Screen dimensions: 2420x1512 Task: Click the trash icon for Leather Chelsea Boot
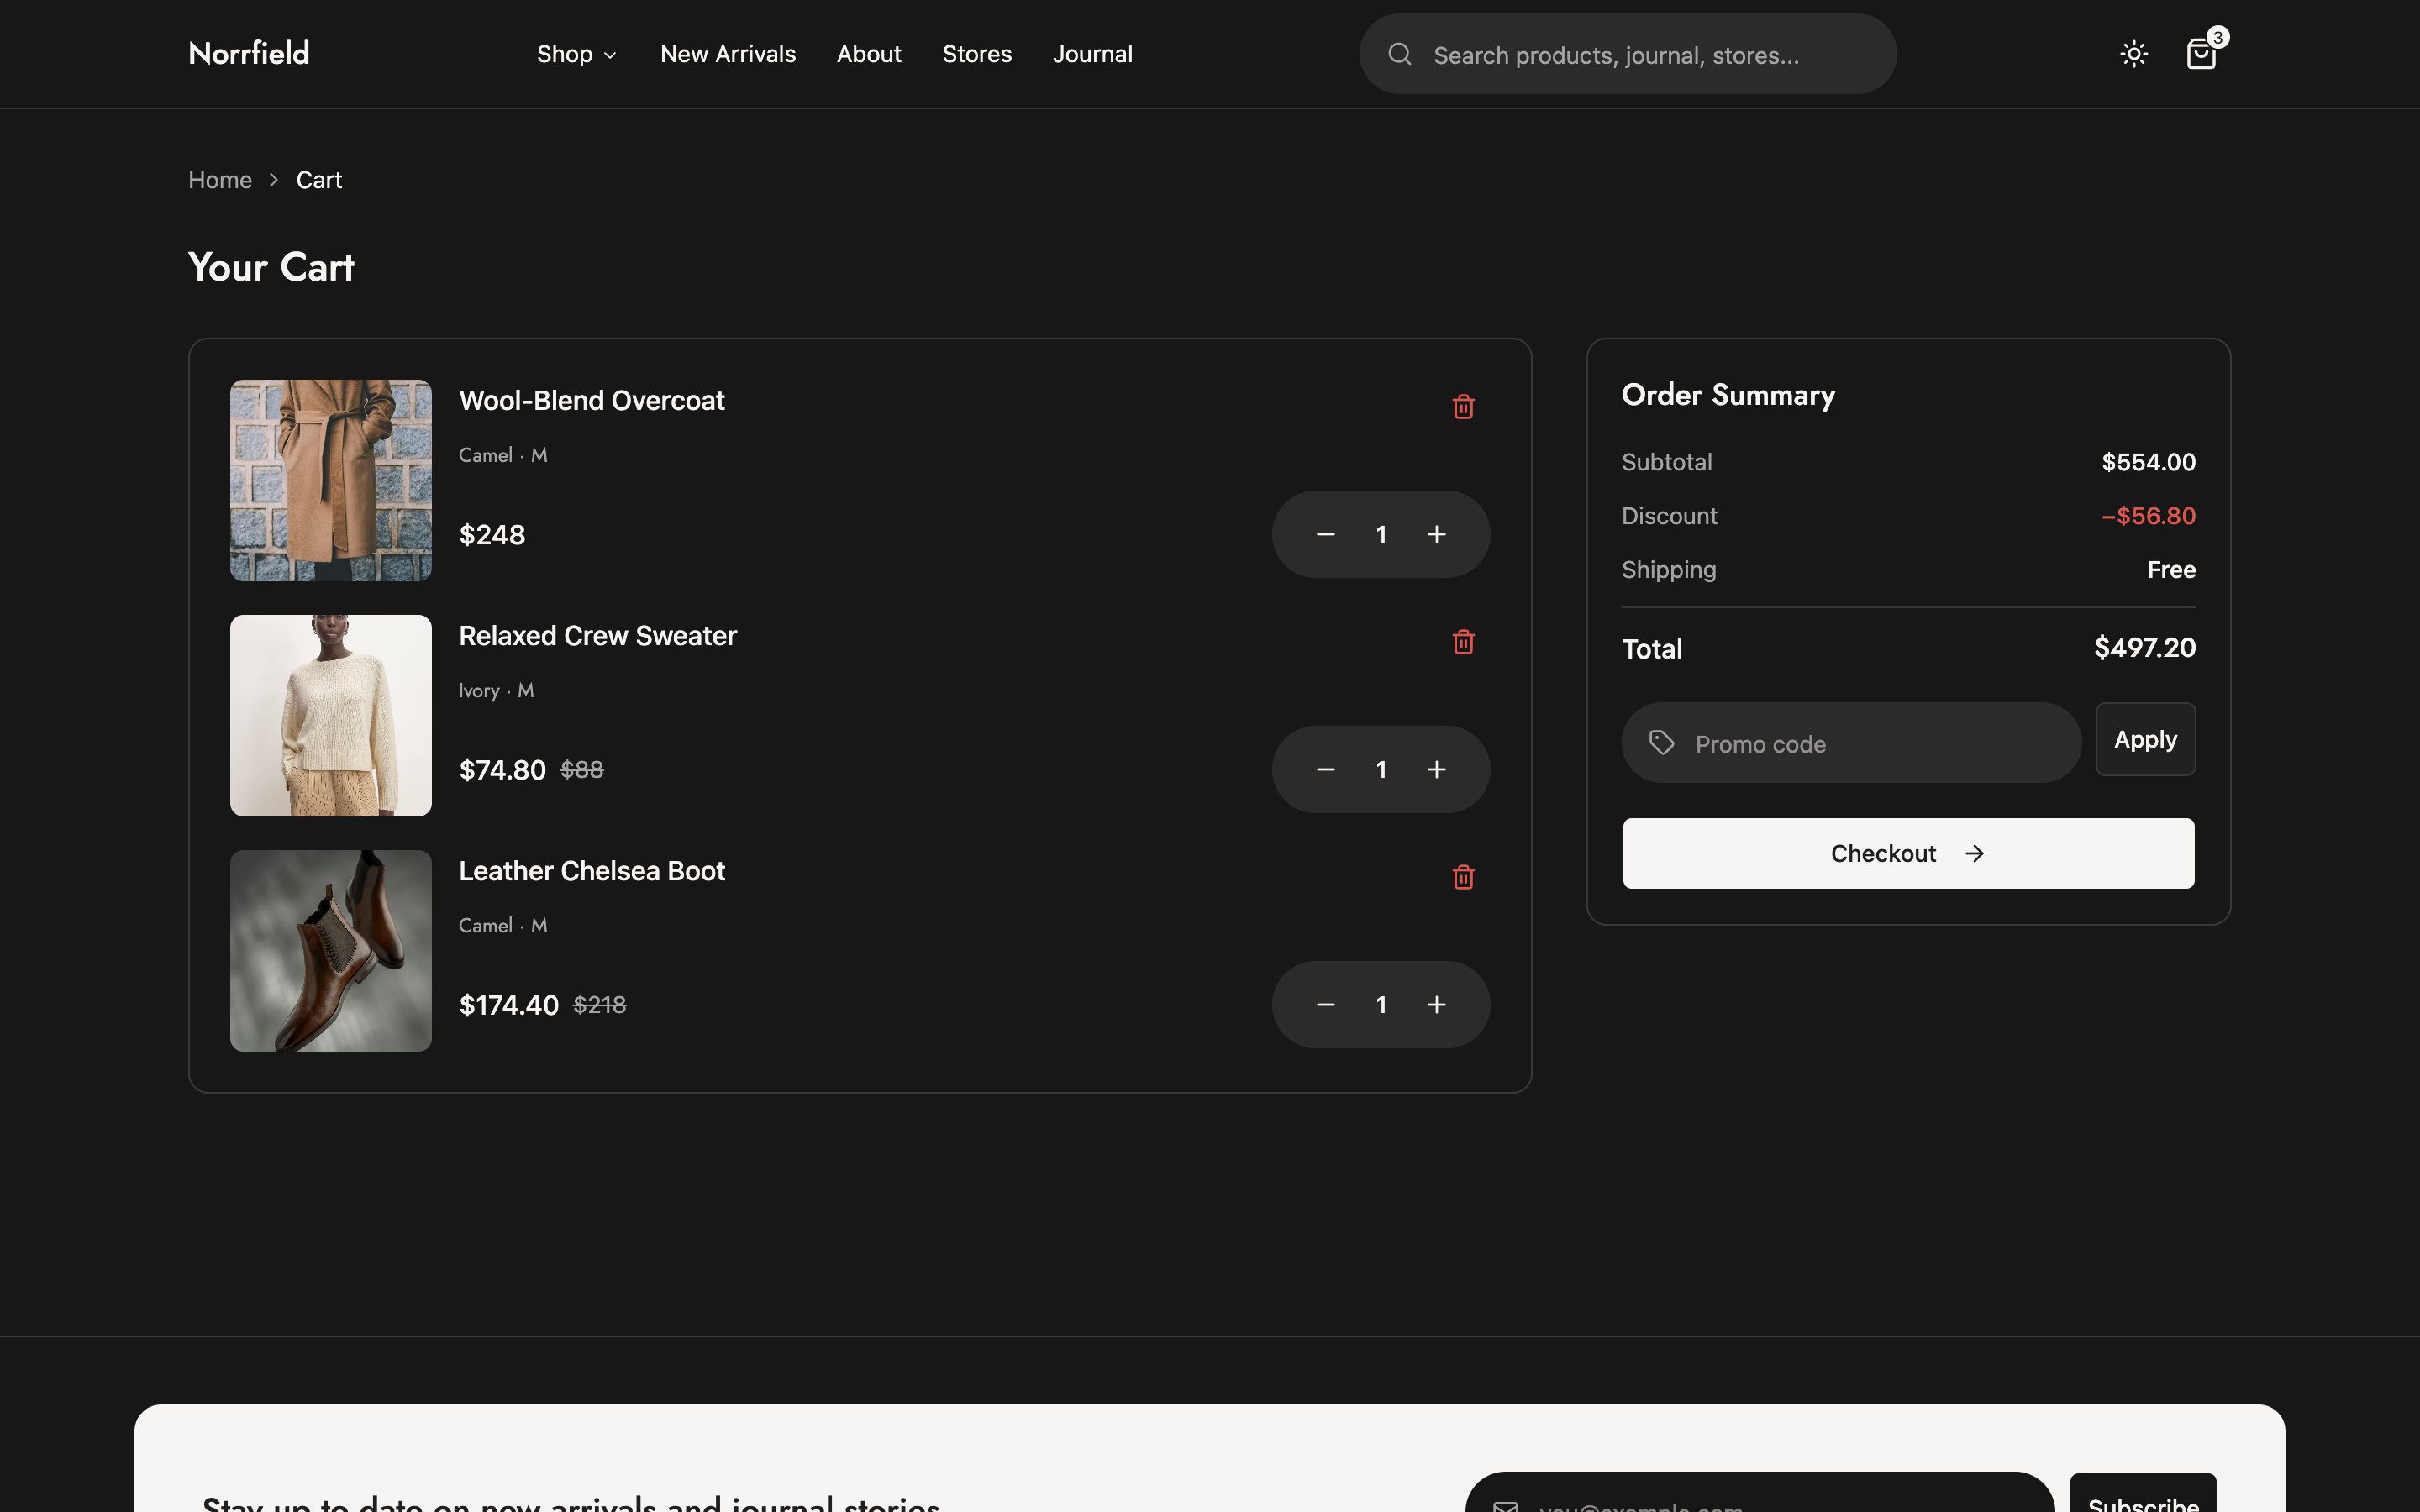tap(1463, 877)
